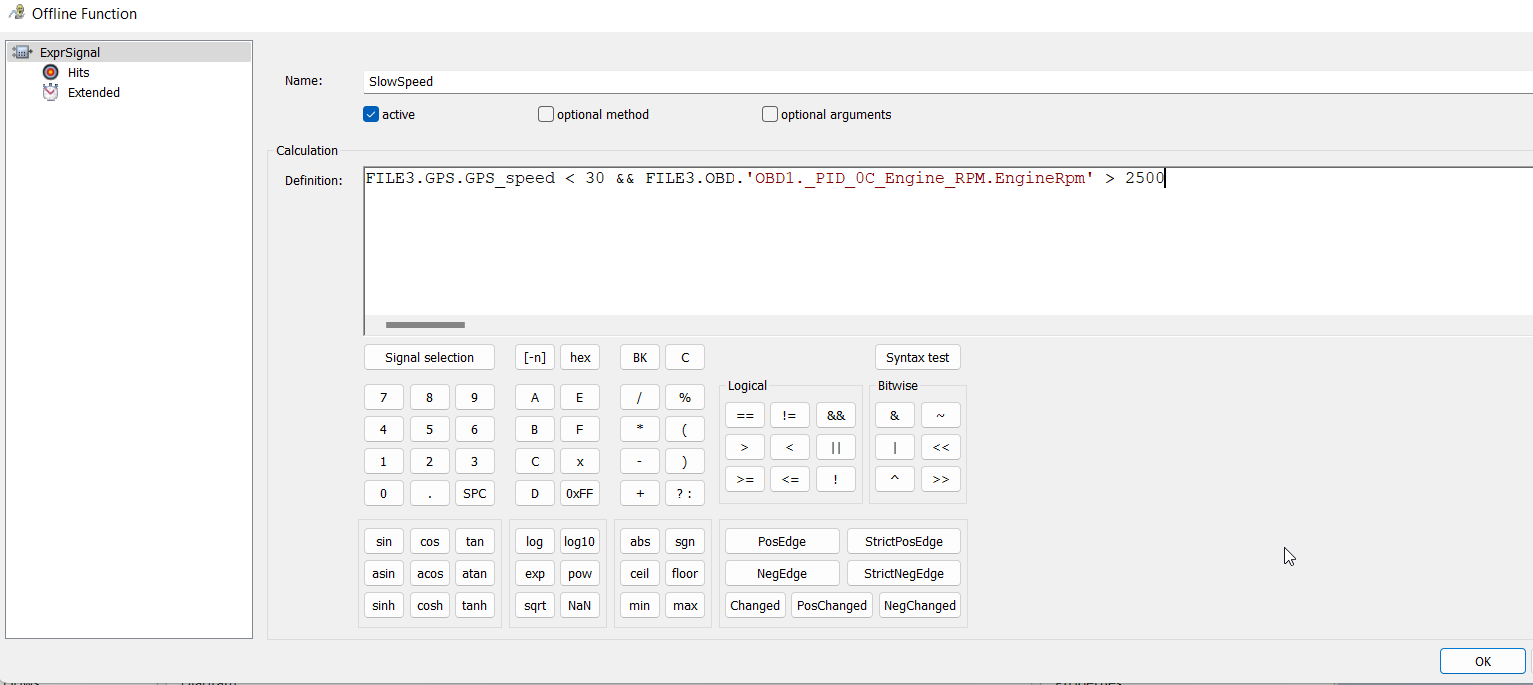The height and width of the screenshot is (685, 1533).
Task: Insert the logical || operator
Action: point(836,447)
